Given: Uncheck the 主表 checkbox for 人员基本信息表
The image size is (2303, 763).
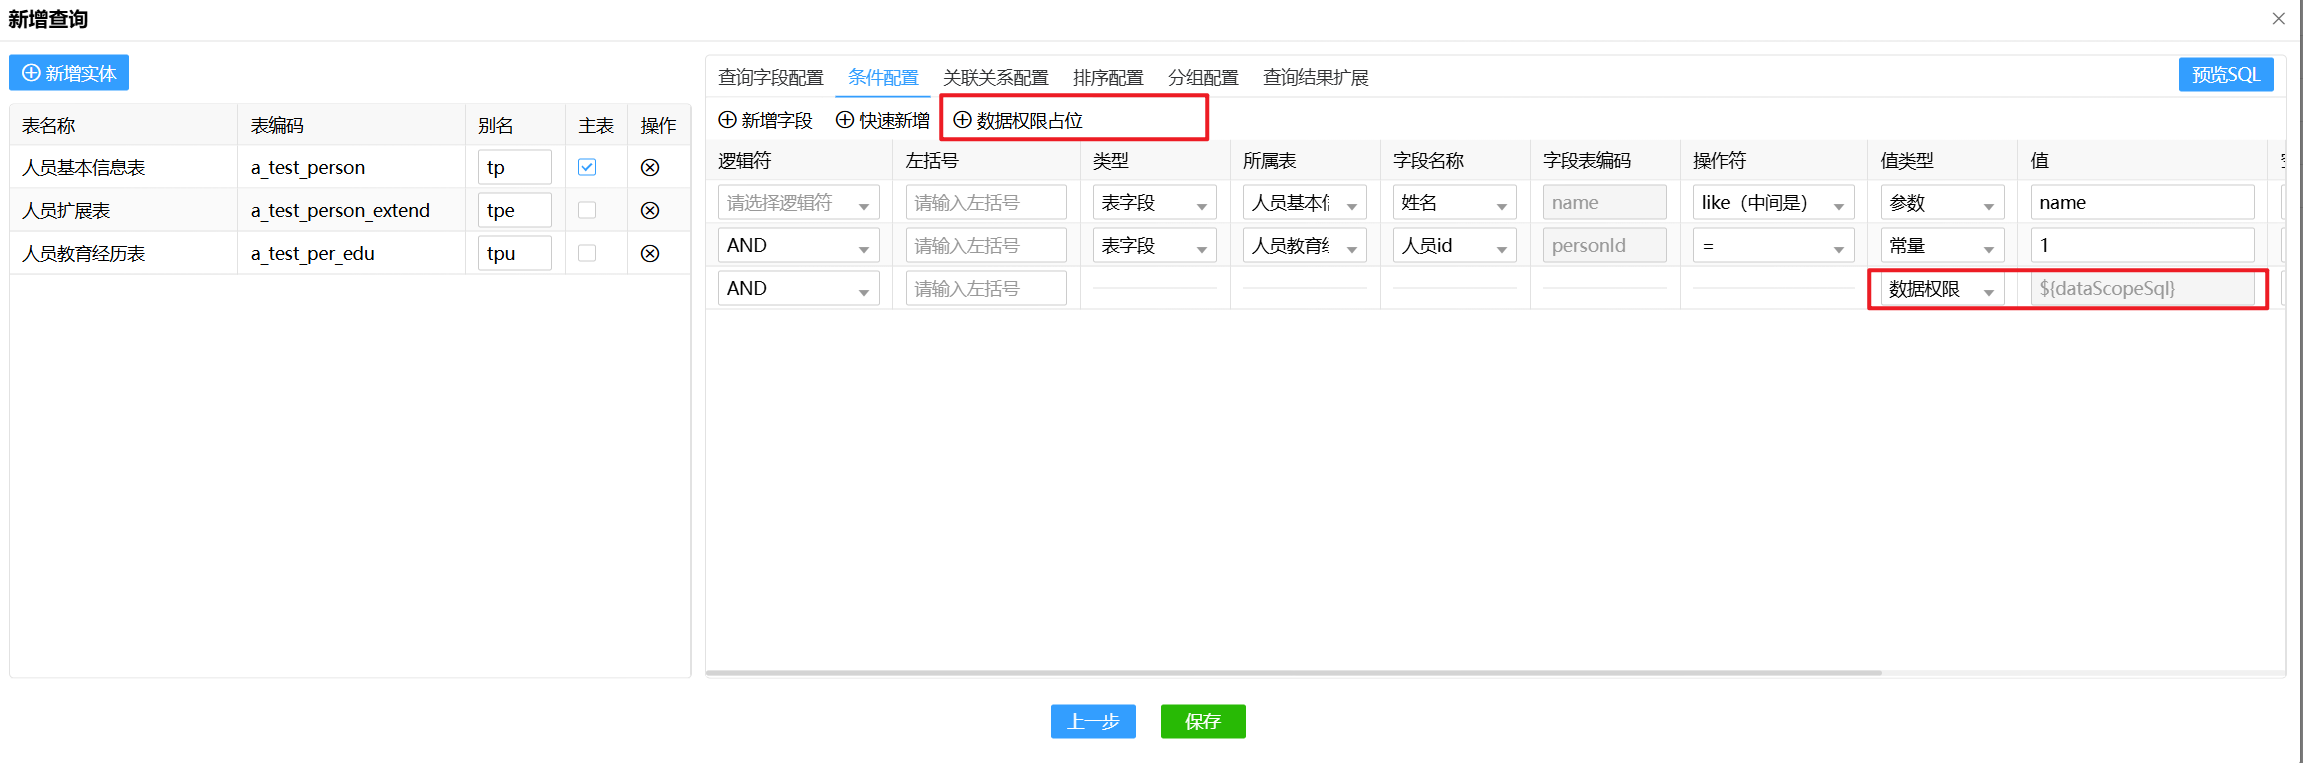Looking at the screenshot, I should click(587, 167).
